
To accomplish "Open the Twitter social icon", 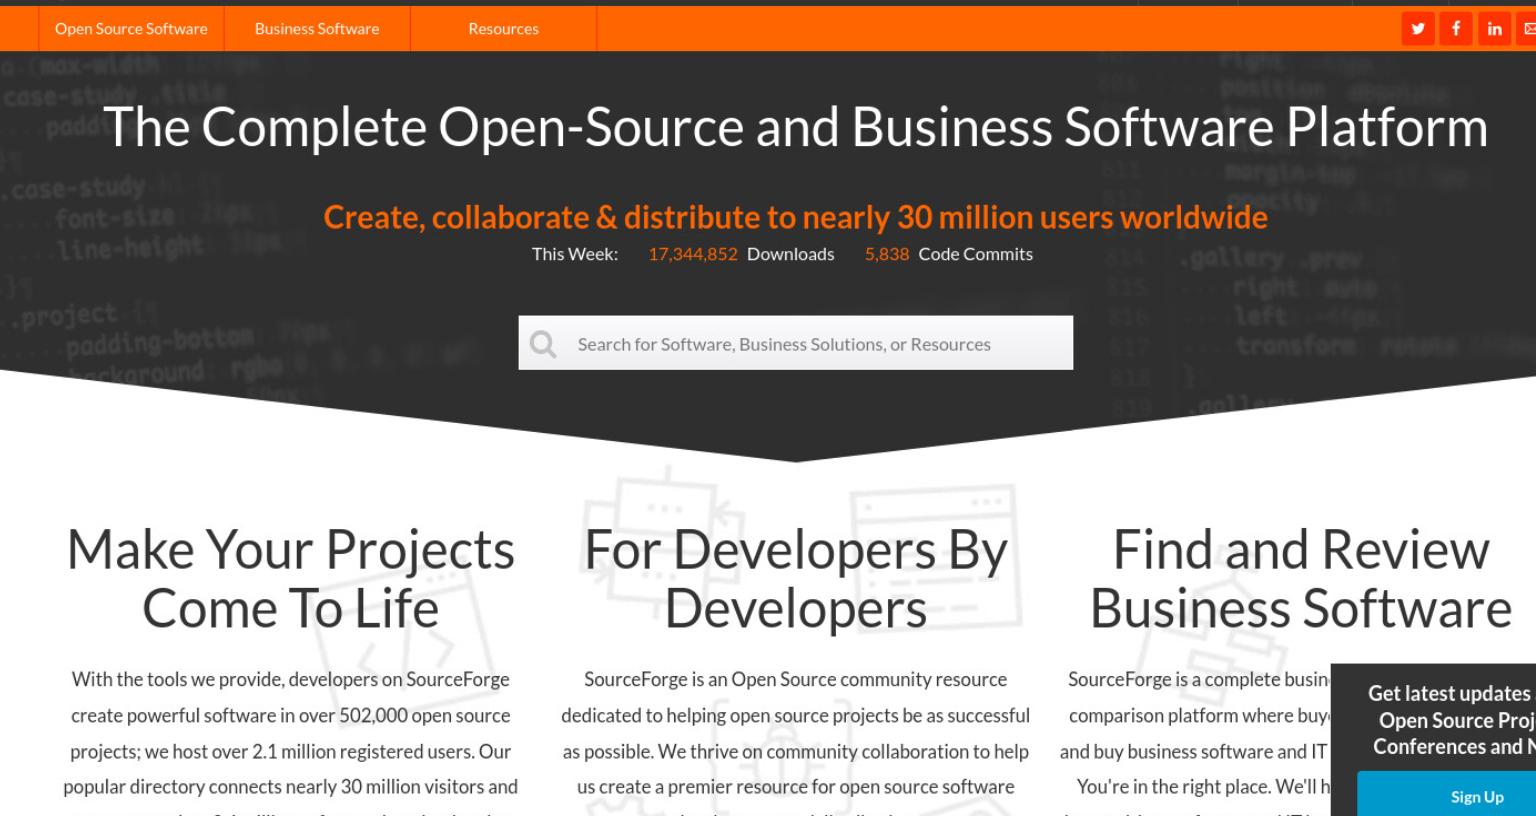I will tap(1418, 29).
